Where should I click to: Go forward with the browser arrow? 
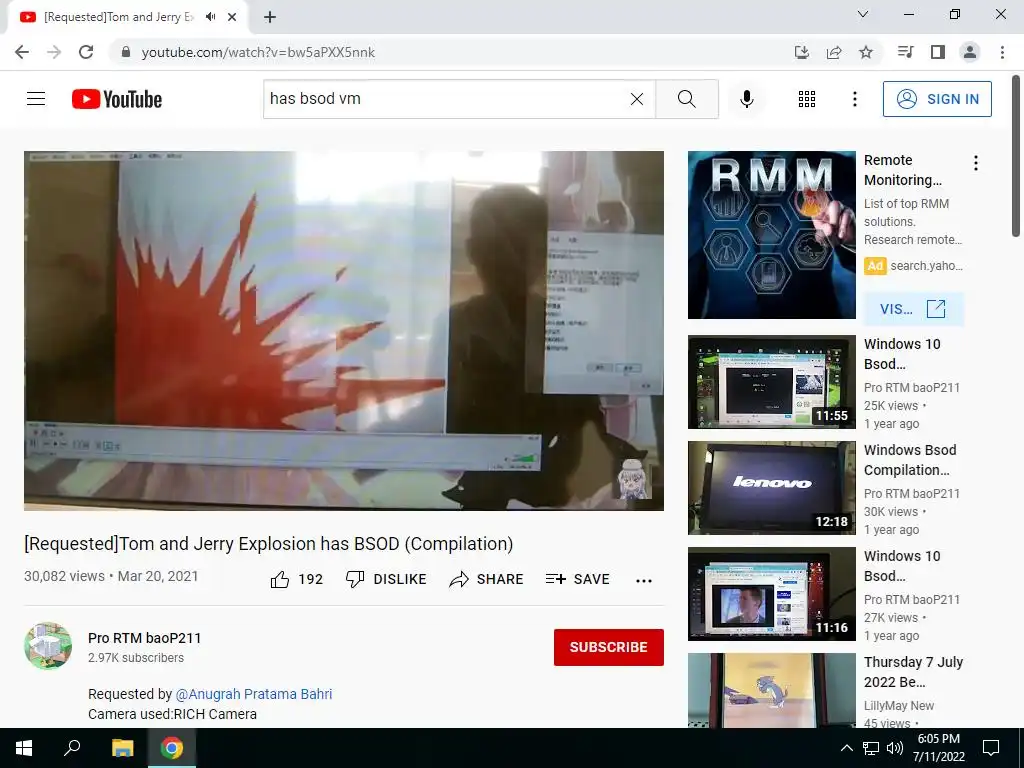[54, 52]
